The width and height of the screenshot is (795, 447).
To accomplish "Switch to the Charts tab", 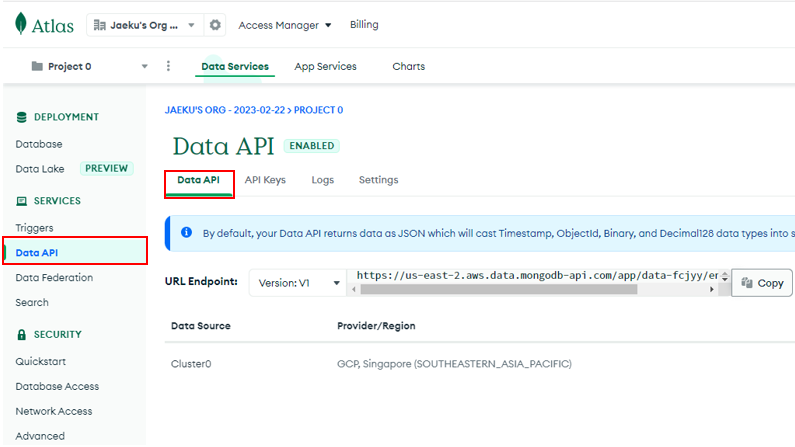I will [x=409, y=66].
